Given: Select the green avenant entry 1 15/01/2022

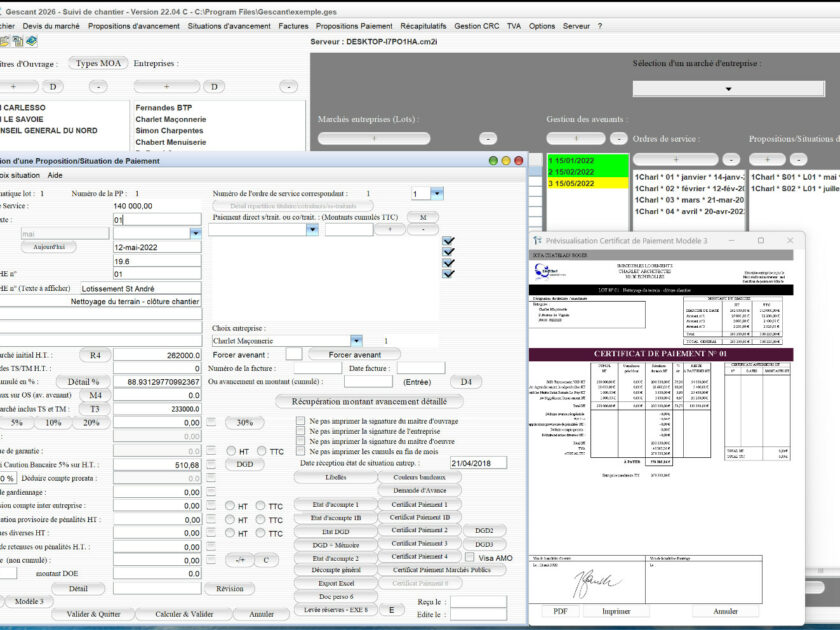Looking at the screenshot, I should pos(588,160).
